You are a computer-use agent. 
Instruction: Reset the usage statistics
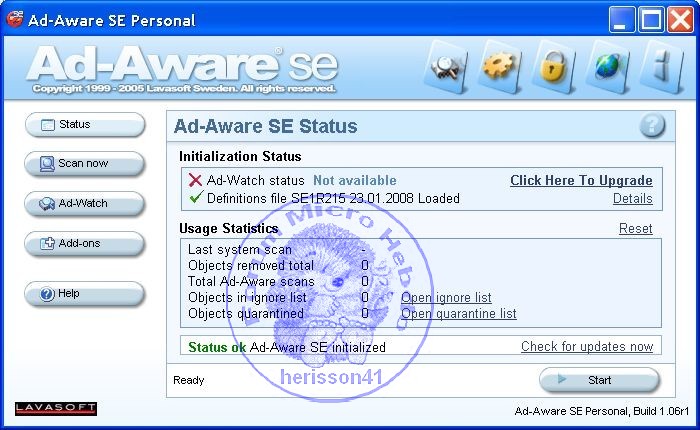click(x=636, y=229)
